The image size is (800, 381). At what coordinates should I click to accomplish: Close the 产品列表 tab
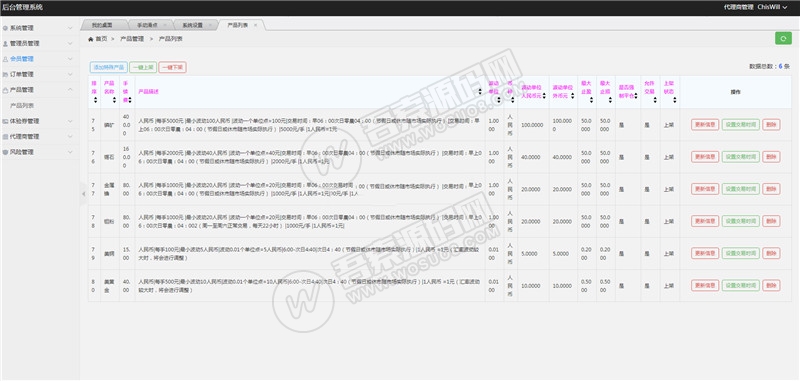click(256, 25)
